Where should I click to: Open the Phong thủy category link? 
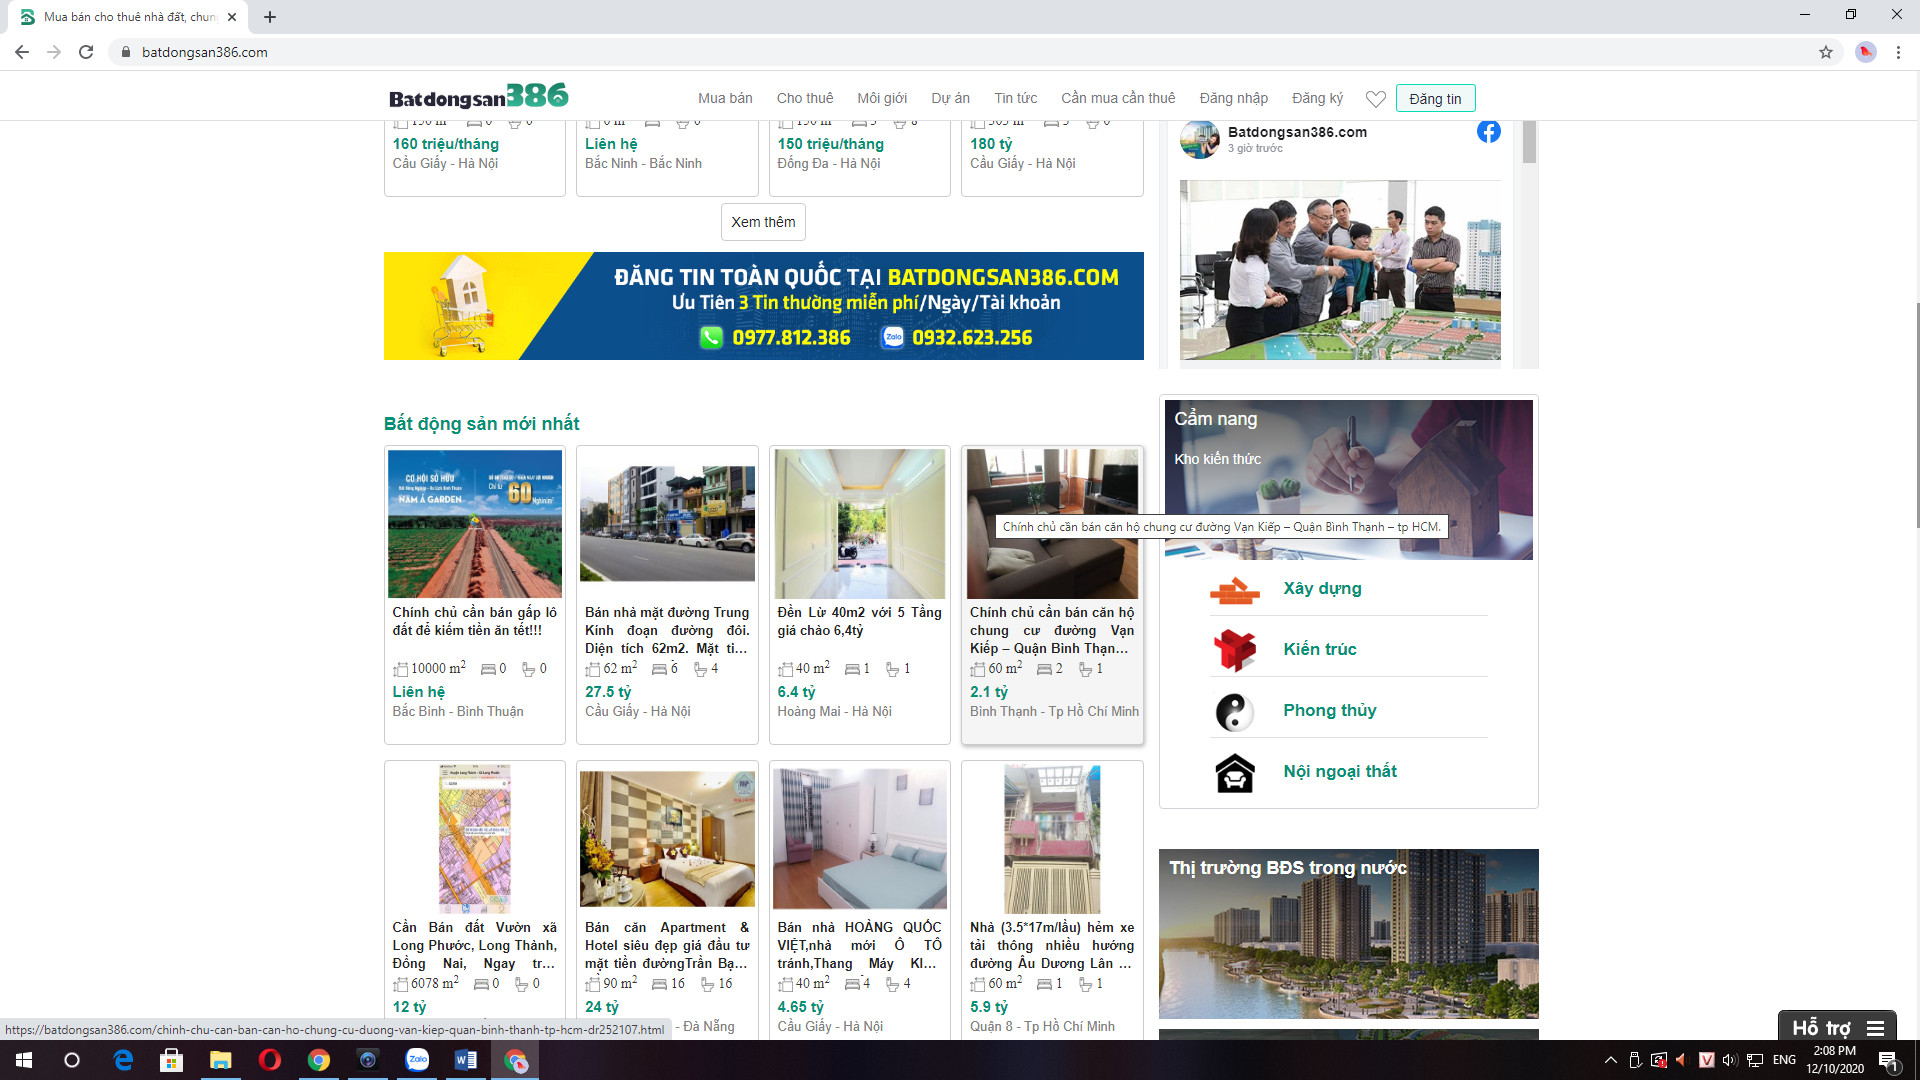coord(1330,711)
